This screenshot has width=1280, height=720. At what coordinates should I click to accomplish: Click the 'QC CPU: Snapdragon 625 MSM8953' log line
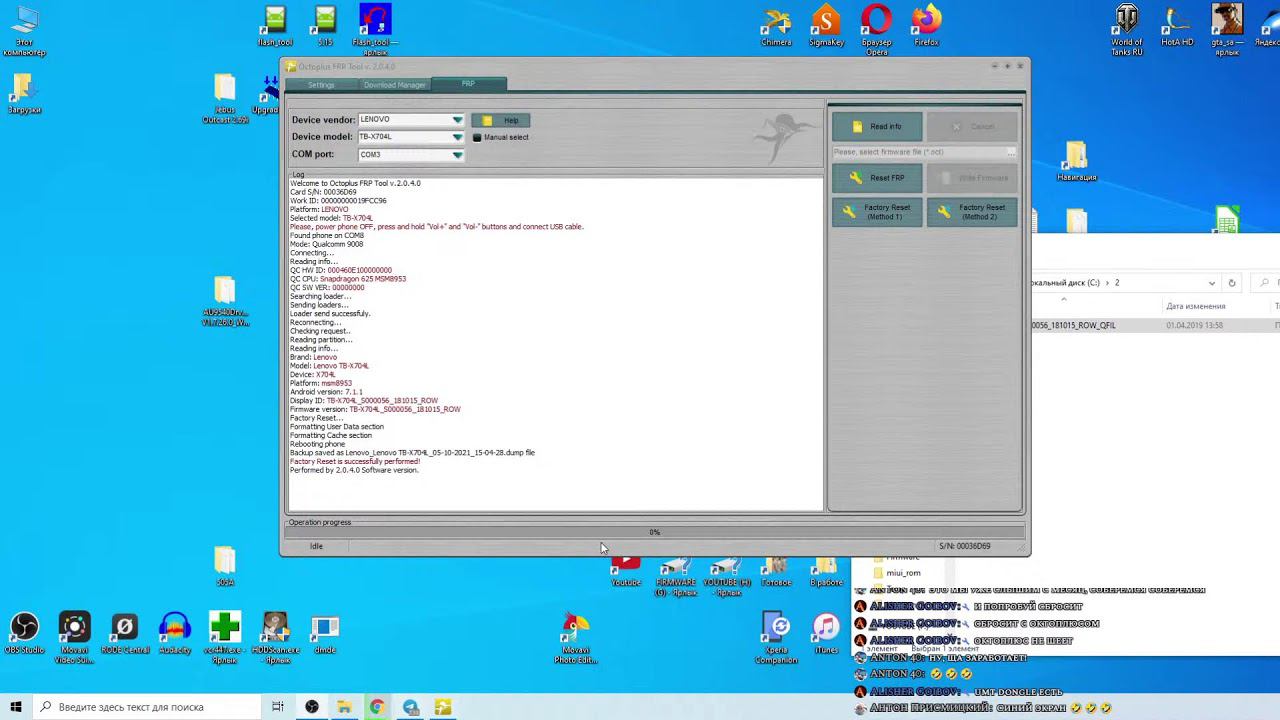pos(348,279)
